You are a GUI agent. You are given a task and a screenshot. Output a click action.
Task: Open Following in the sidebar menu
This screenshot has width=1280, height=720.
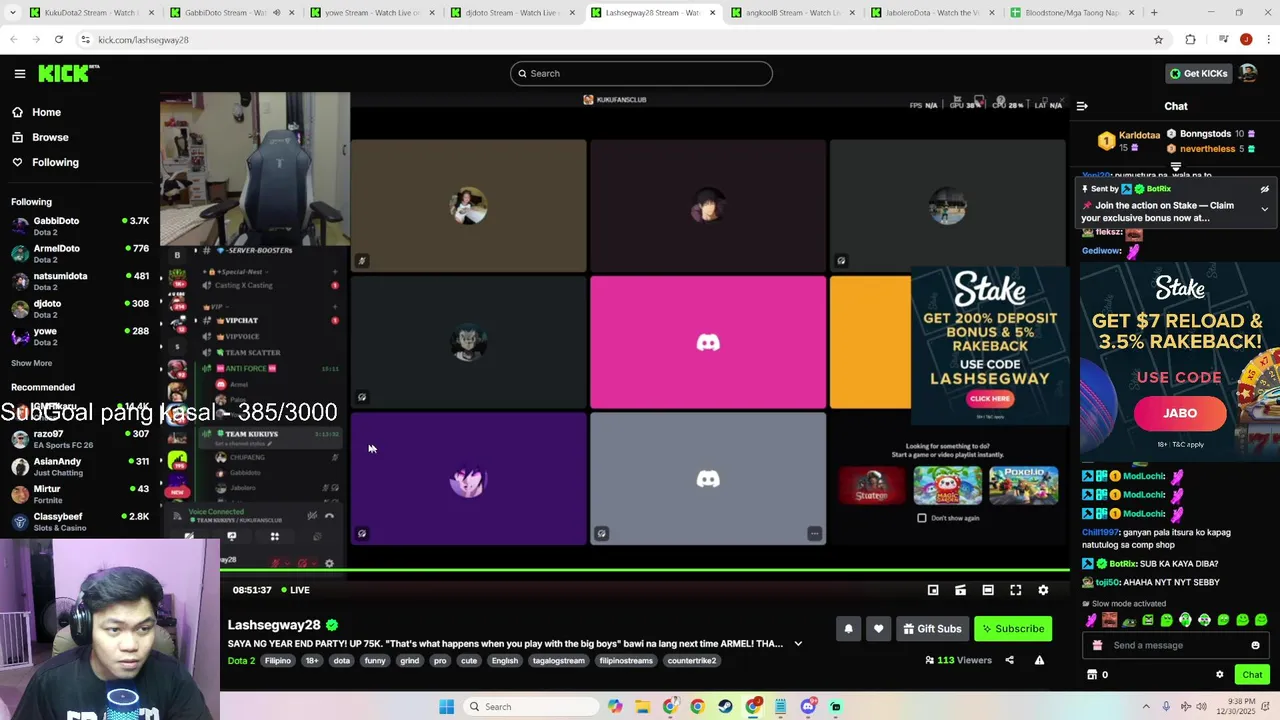[x=46, y=162]
